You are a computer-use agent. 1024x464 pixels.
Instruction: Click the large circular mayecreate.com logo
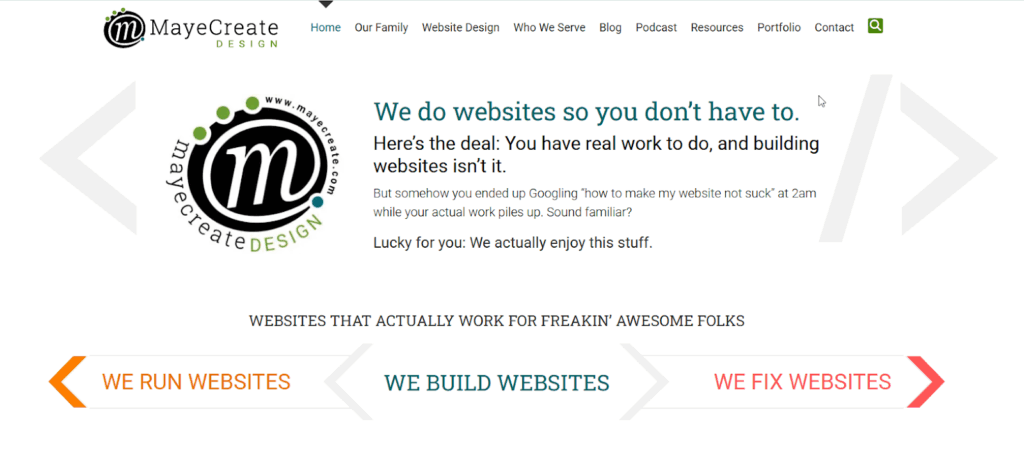coord(251,174)
